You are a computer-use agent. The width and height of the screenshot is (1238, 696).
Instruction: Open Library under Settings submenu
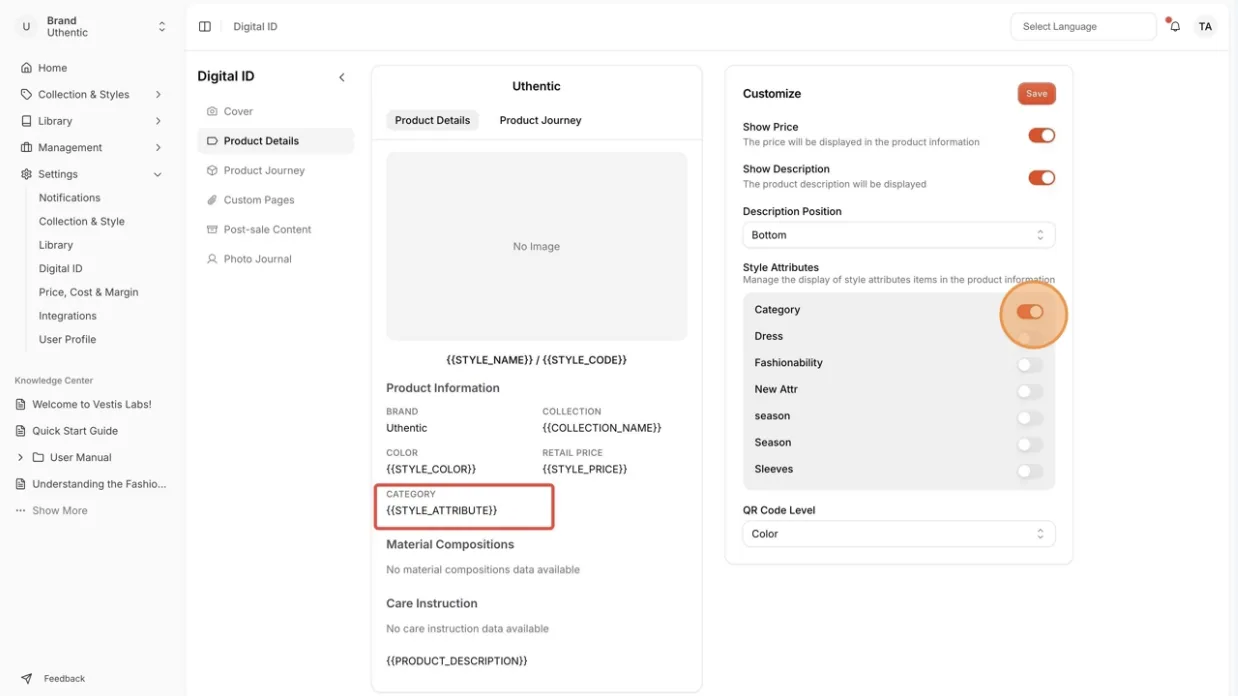point(56,245)
